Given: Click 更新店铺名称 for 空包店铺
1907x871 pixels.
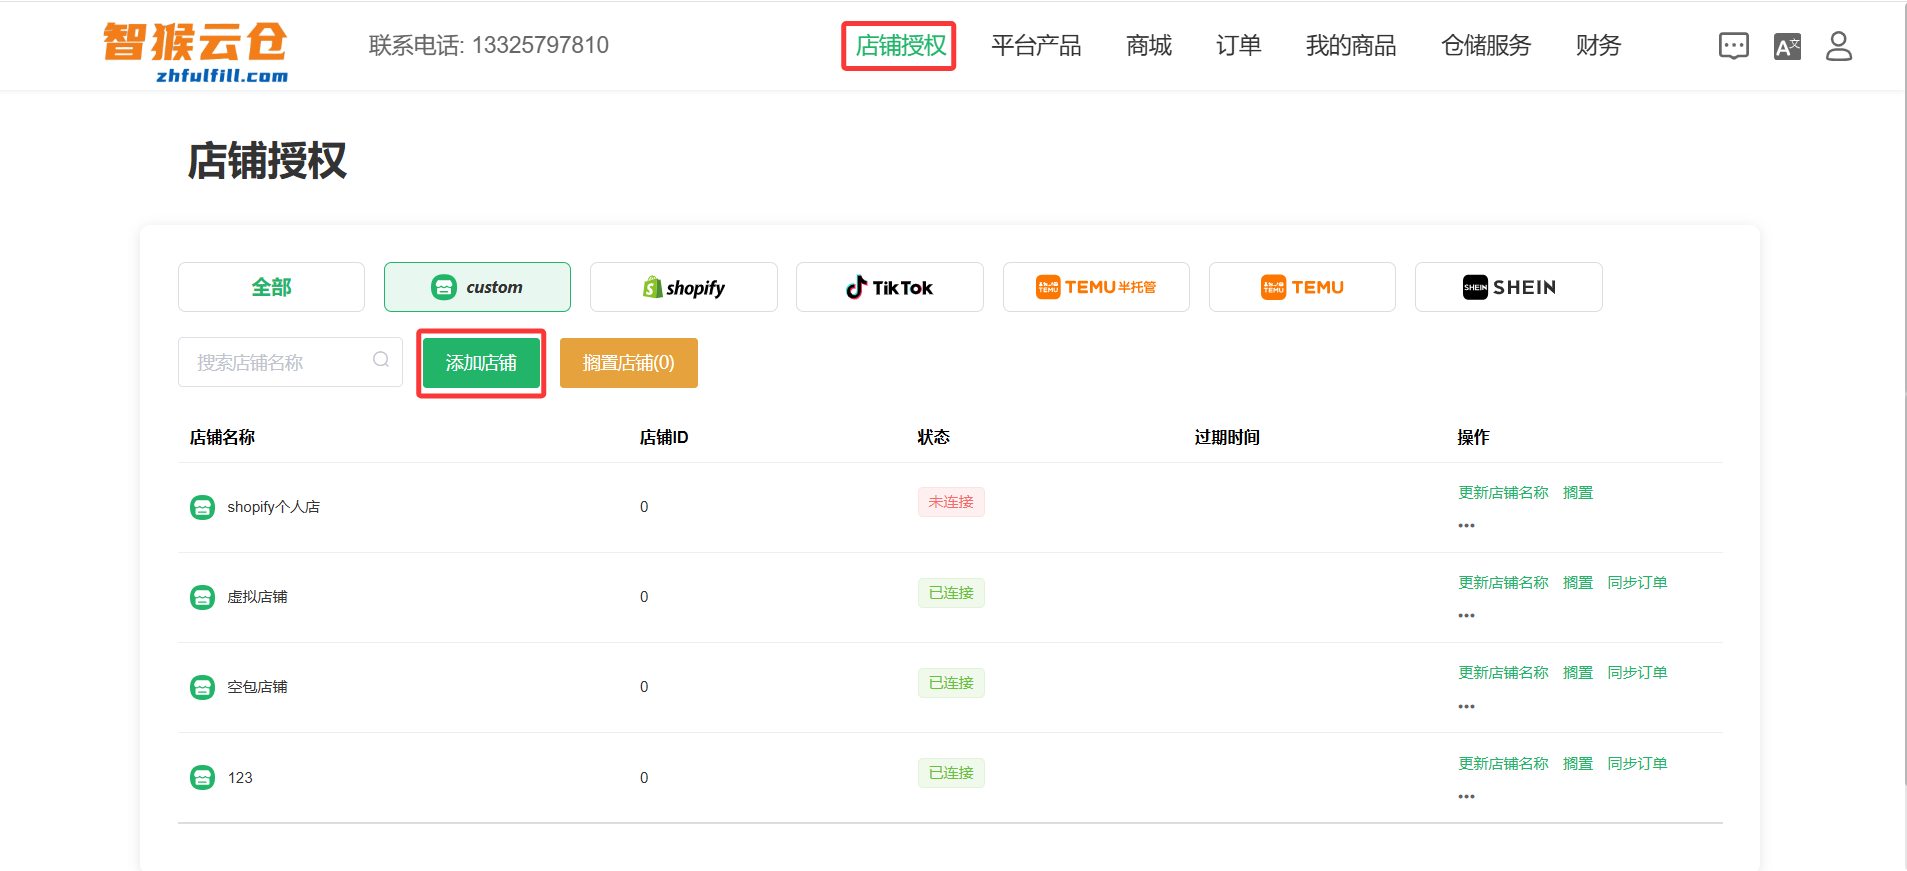Looking at the screenshot, I should click(x=1503, y=672).
